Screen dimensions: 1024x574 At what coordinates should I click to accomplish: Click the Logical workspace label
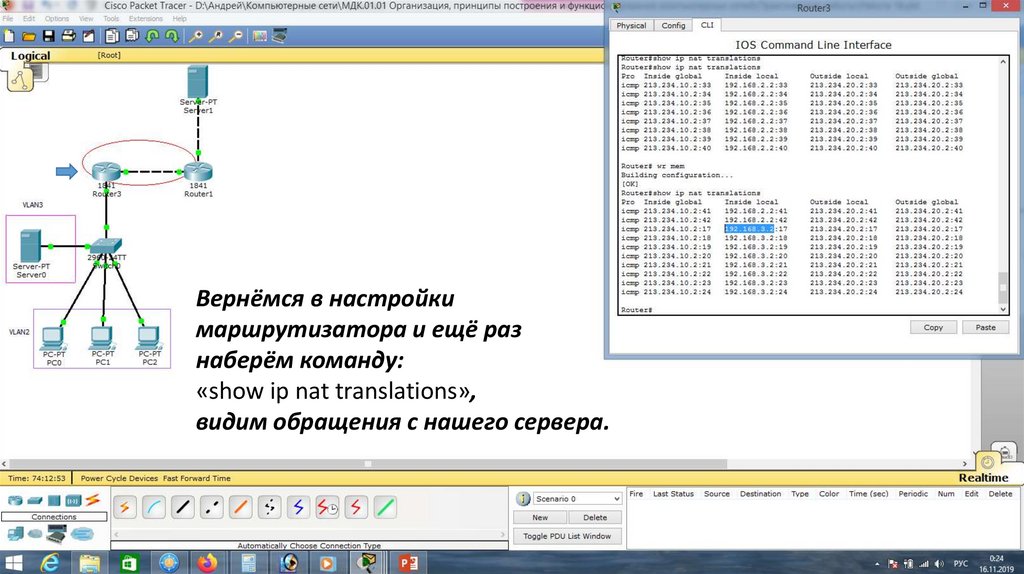[30, 56]
